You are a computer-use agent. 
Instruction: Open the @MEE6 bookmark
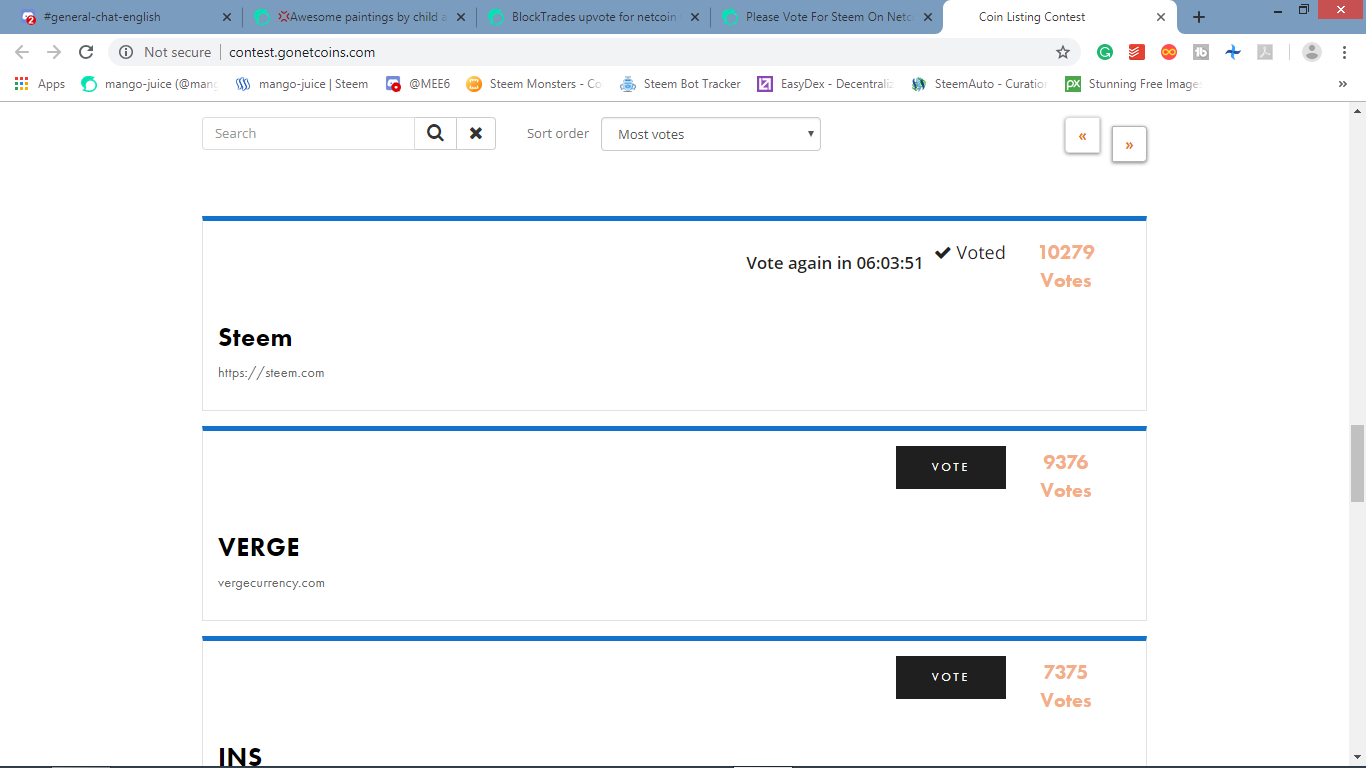point(418,84)
